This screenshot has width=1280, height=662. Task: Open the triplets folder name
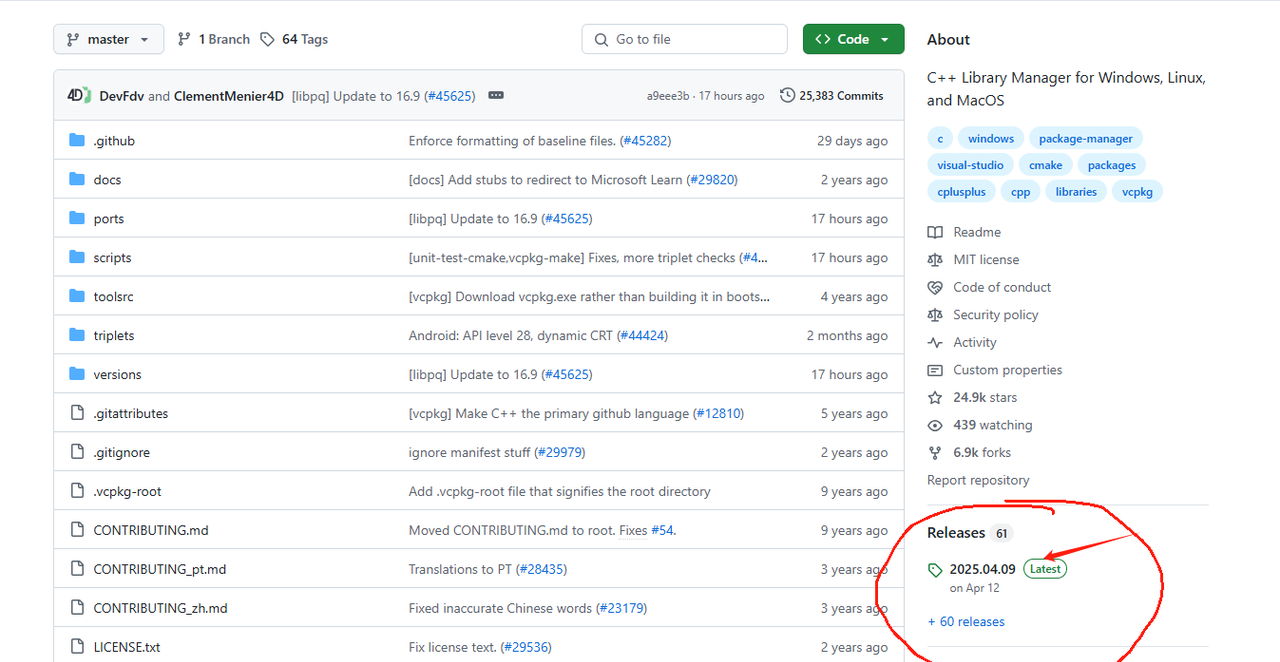pyautogui.click(x=114, y=336)
